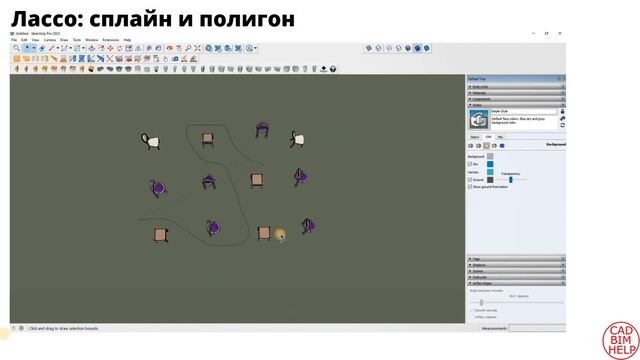The height and width of the screenshot is (360, 640).
Task: Open Select tool dropdown arrow
Action: pyautogui.click(x=34, y=48)
